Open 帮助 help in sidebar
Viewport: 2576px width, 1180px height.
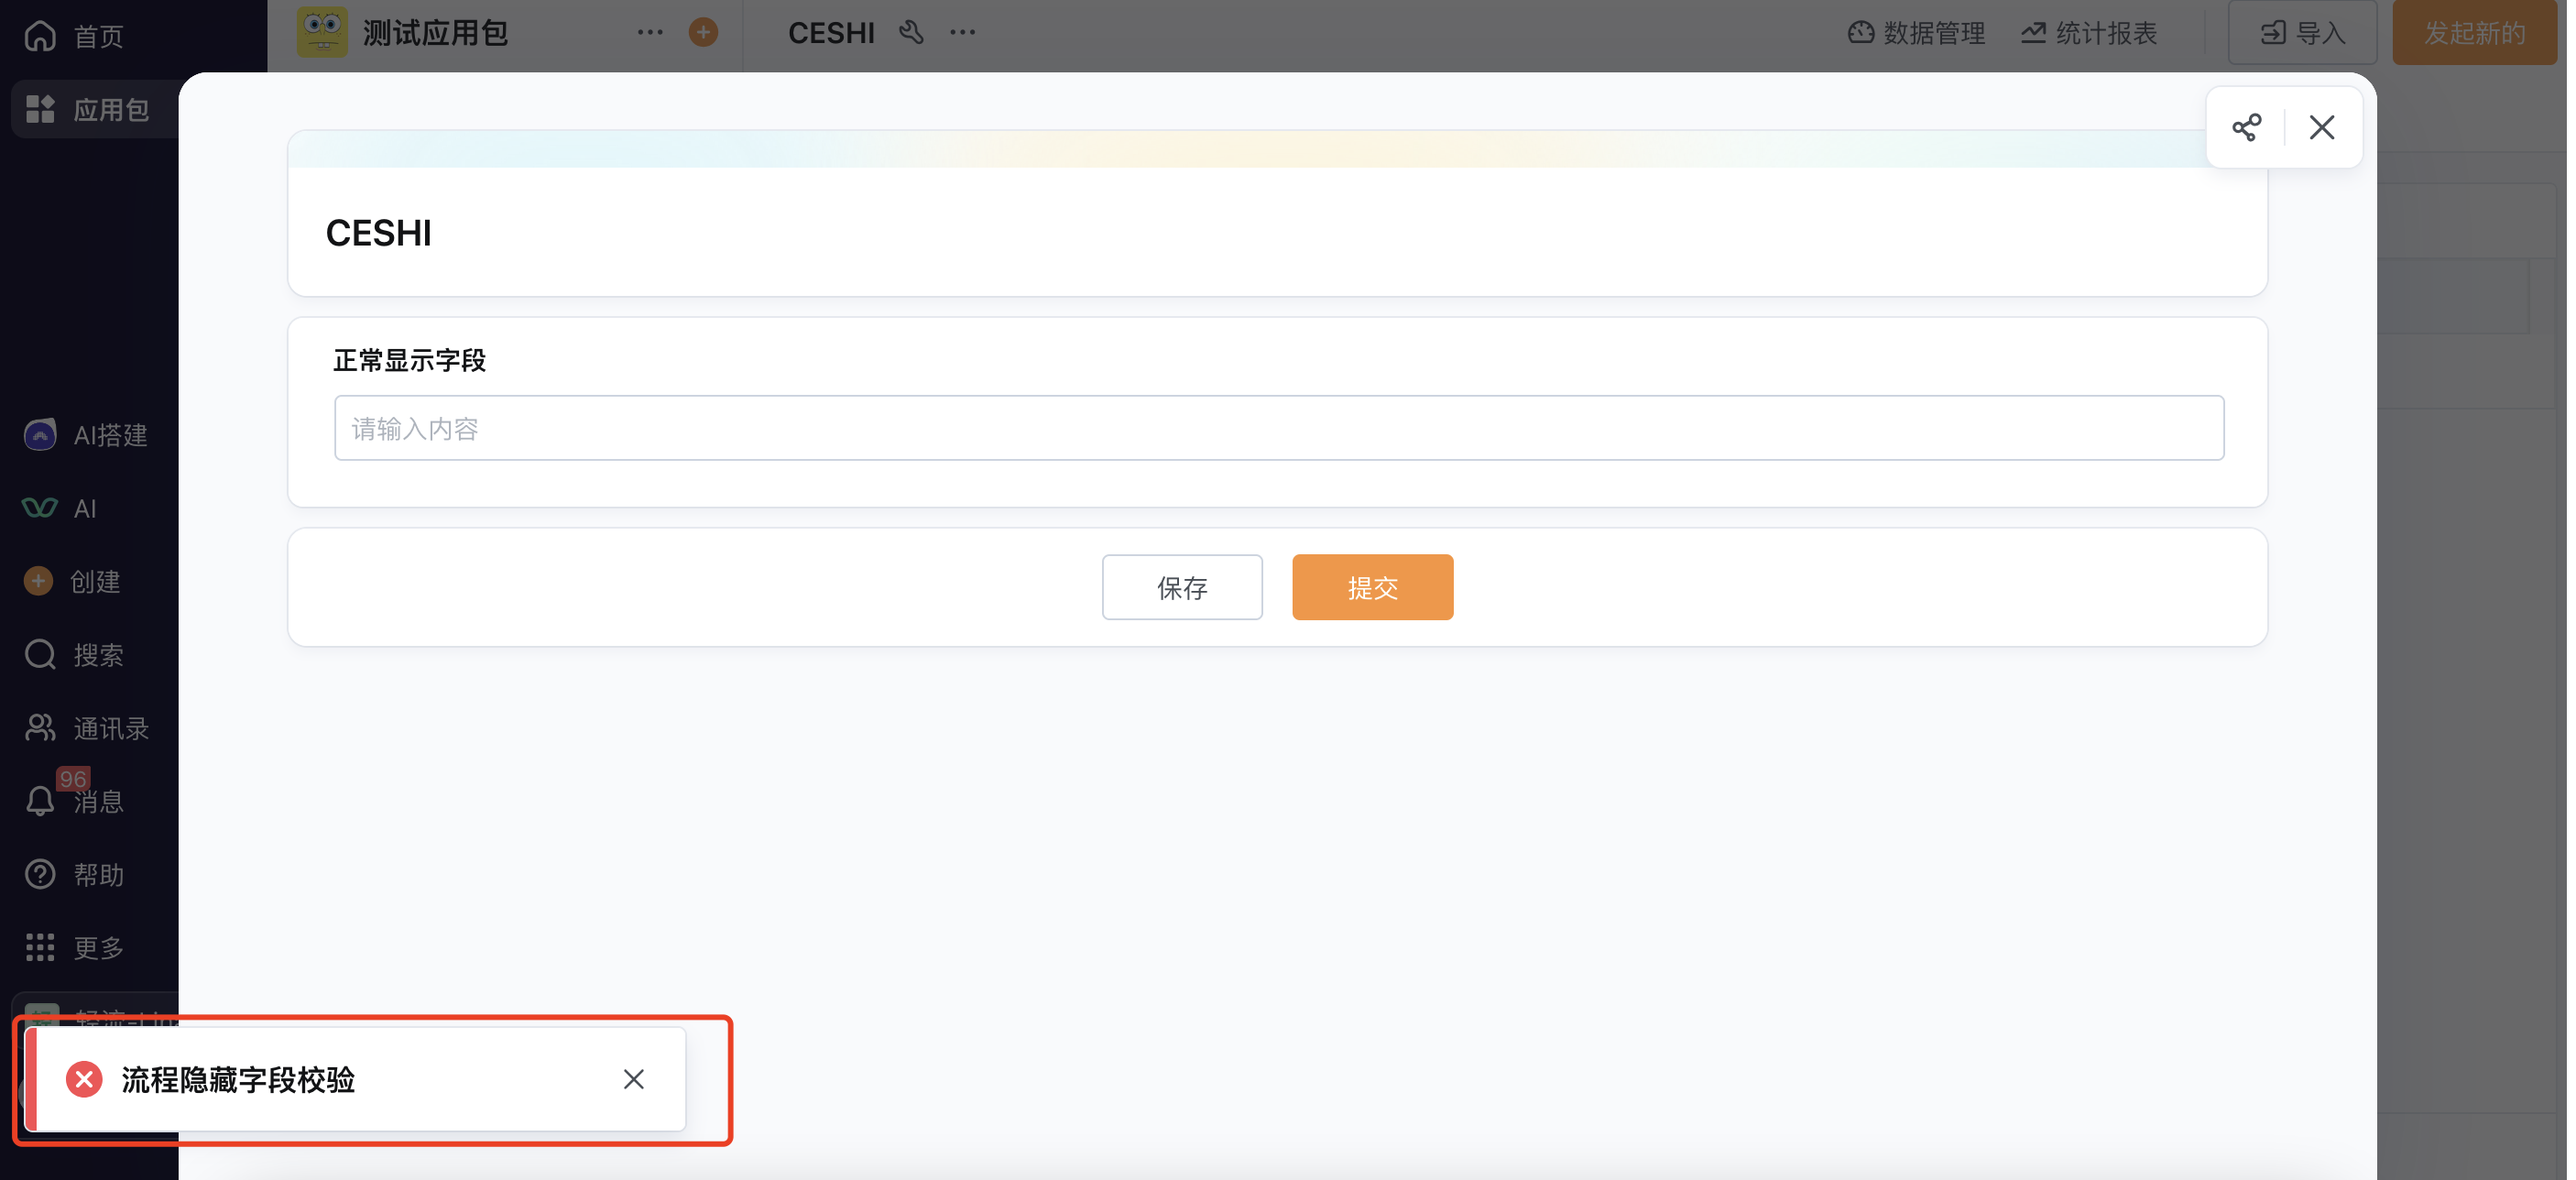(74, 875)
